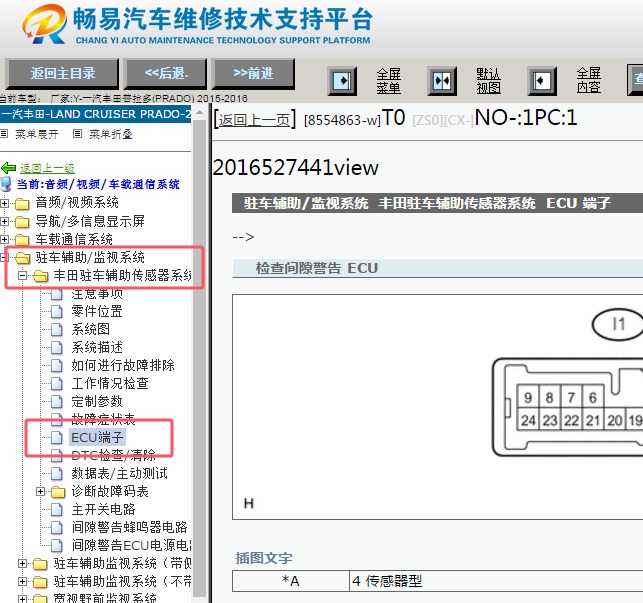Click the folder icon of 导航/多信息显示屏
This screenshot has width=643, height=603.
pos(22,222)
